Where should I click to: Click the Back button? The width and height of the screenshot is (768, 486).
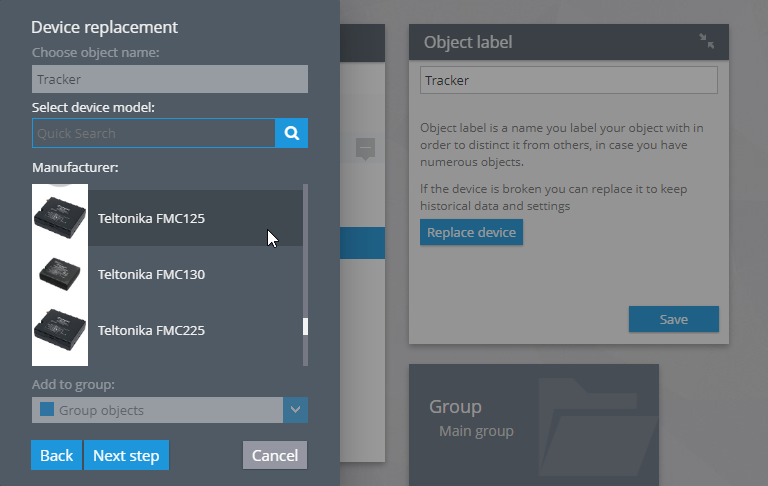[x=56, y=455]
